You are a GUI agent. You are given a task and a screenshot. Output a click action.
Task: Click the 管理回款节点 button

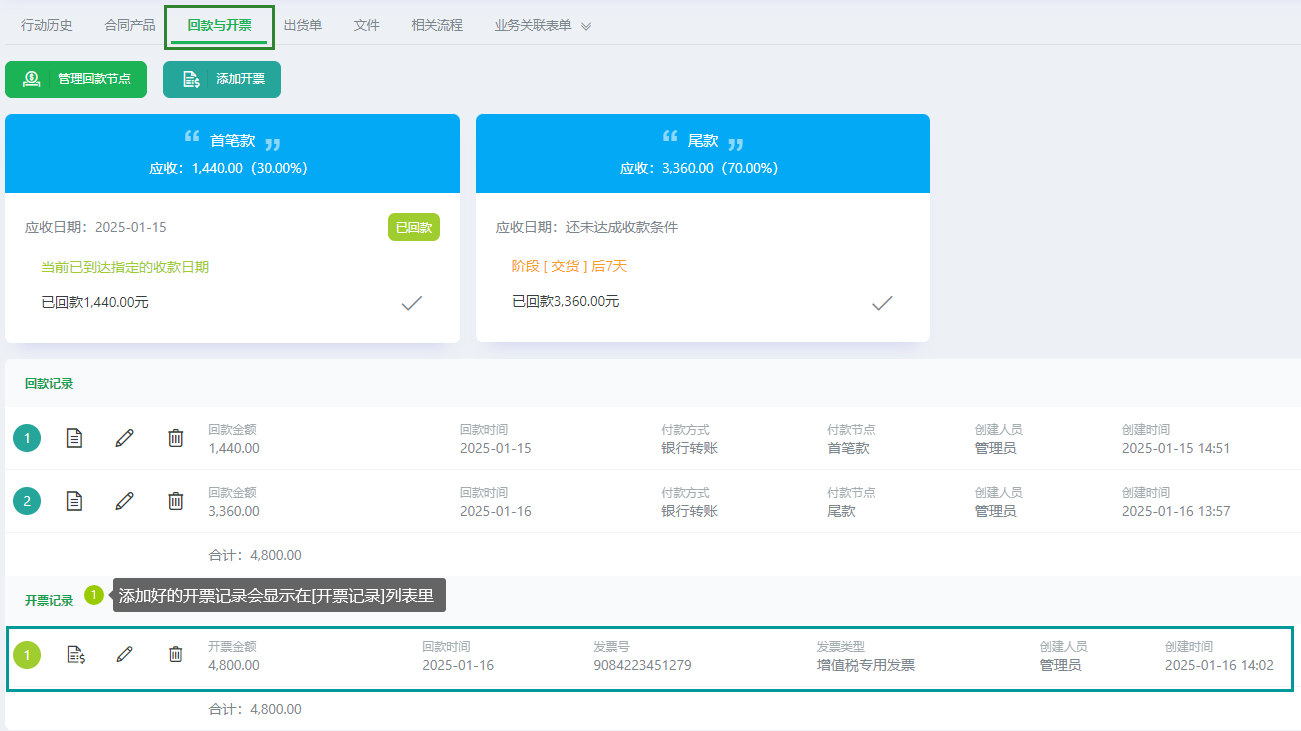pos(76,79)
